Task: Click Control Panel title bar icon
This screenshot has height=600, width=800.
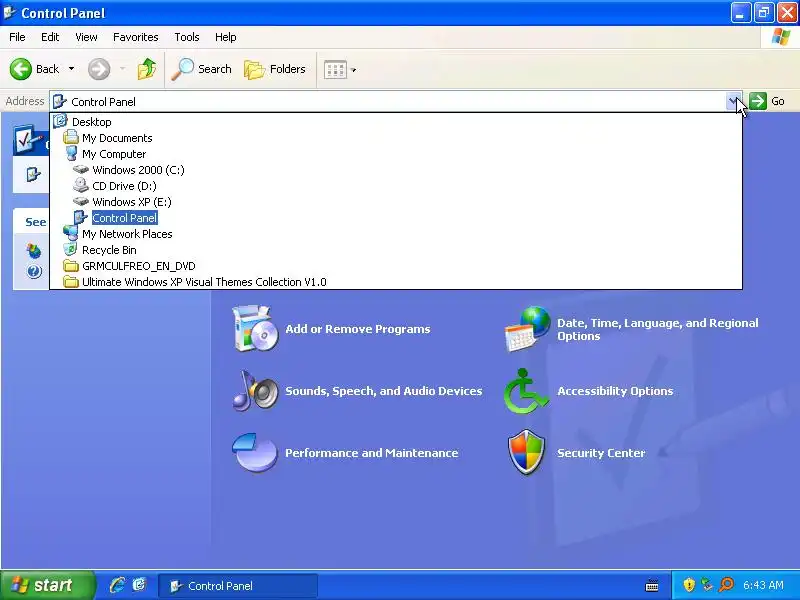Action: click(x=9, y=12)
